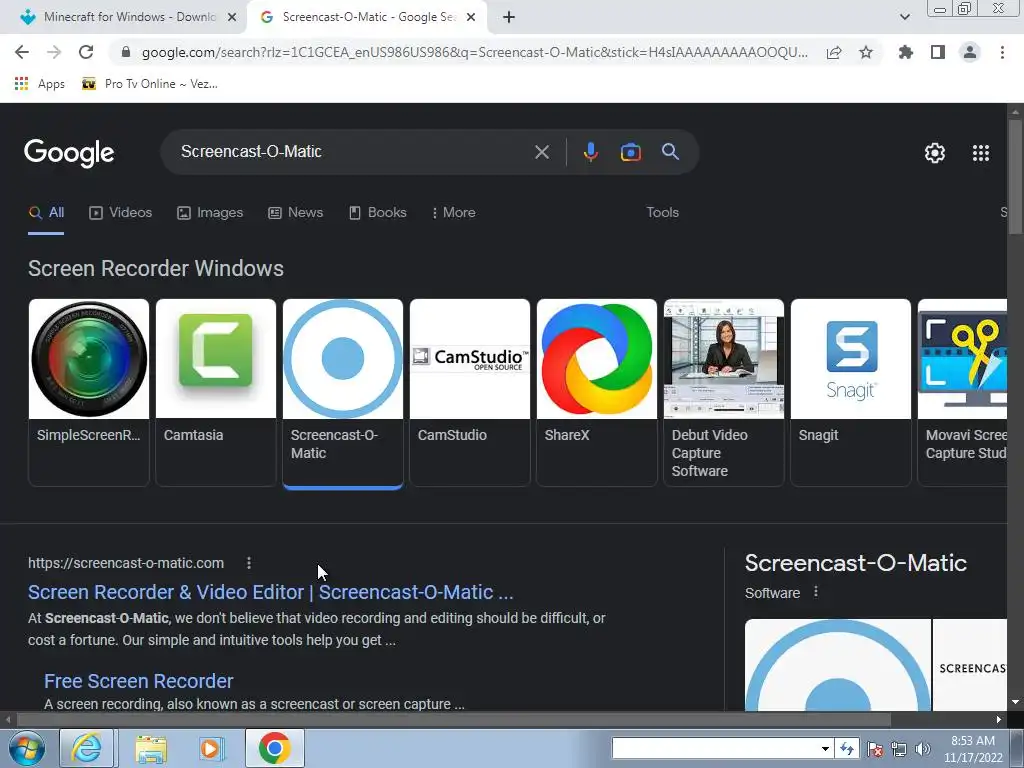
Task: Open Windows Media Player from taskbar
Action: pyautogui.click(x=212, y=748)
